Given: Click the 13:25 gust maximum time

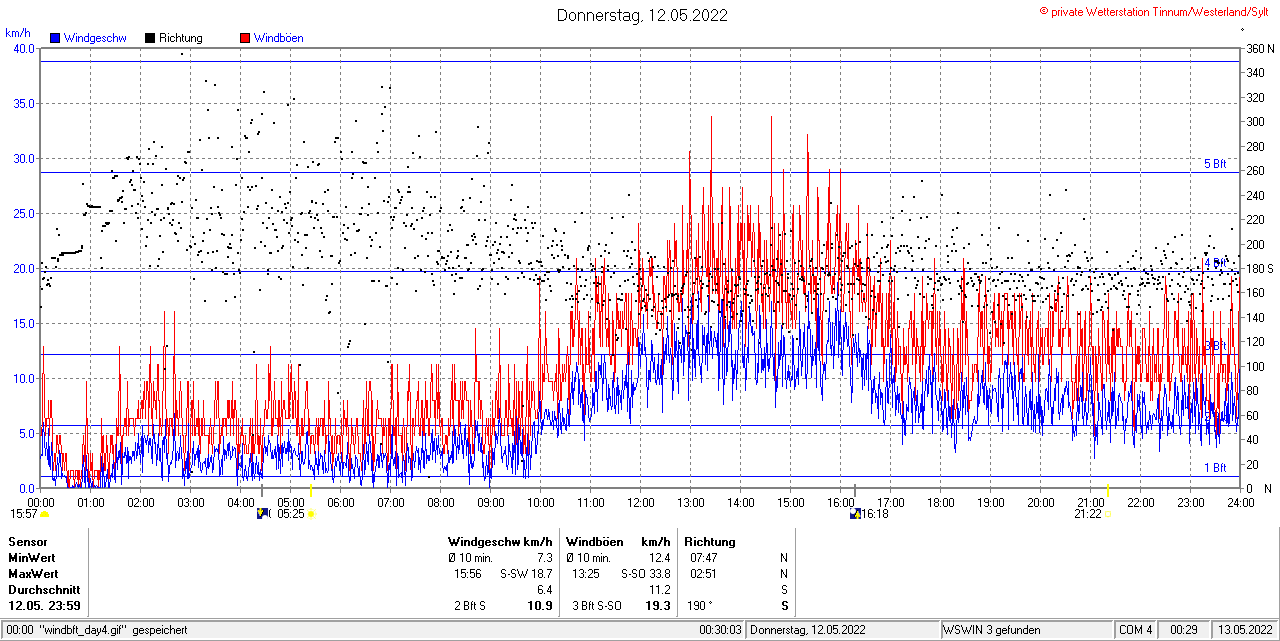Looking at the screenshot, I should click(x=586, y=574).
